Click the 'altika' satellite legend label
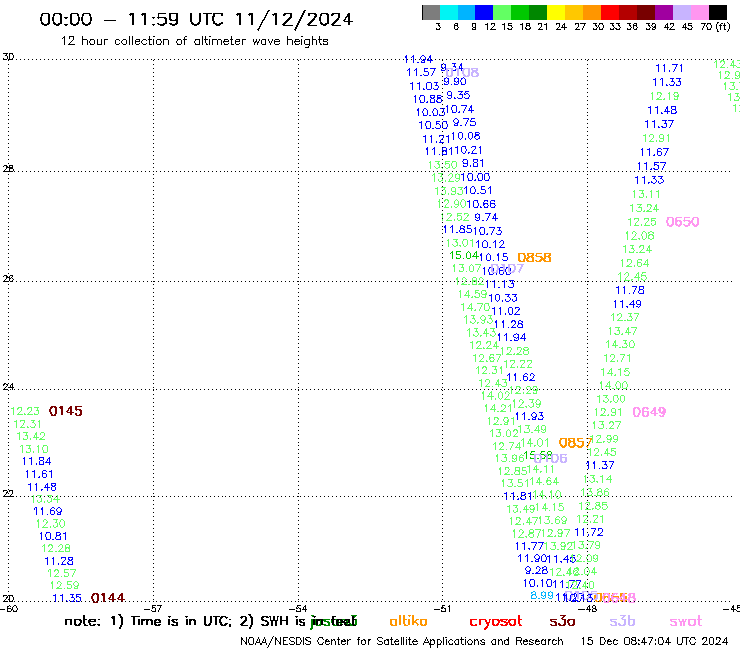 tap(408, 621)
